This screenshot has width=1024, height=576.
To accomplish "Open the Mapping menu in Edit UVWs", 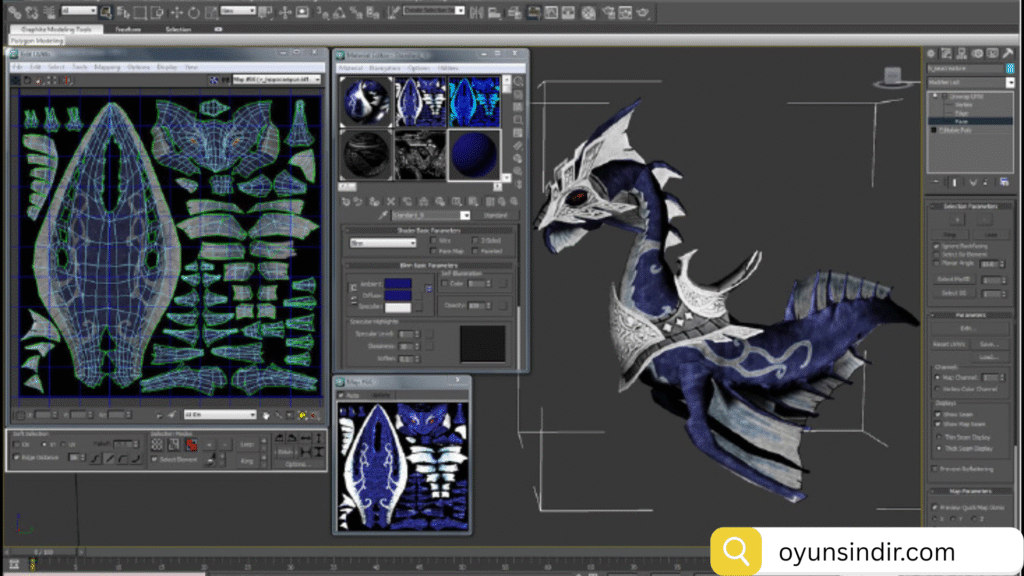I will tap(106, 67).
